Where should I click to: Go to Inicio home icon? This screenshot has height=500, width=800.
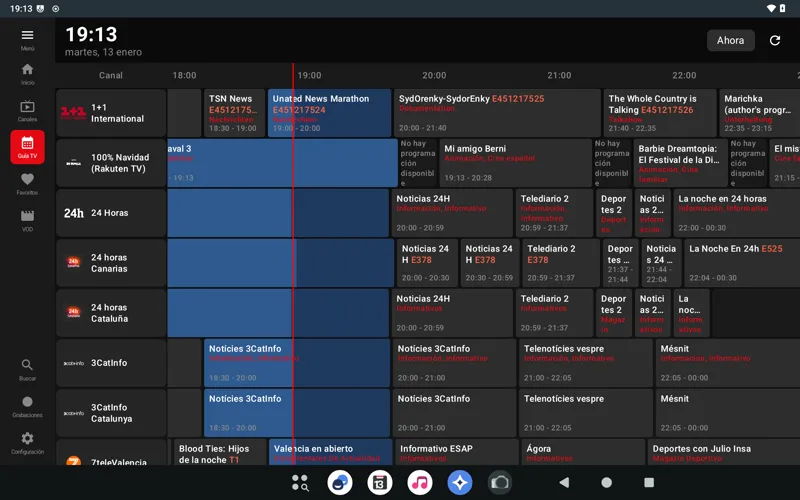[27, 73]
